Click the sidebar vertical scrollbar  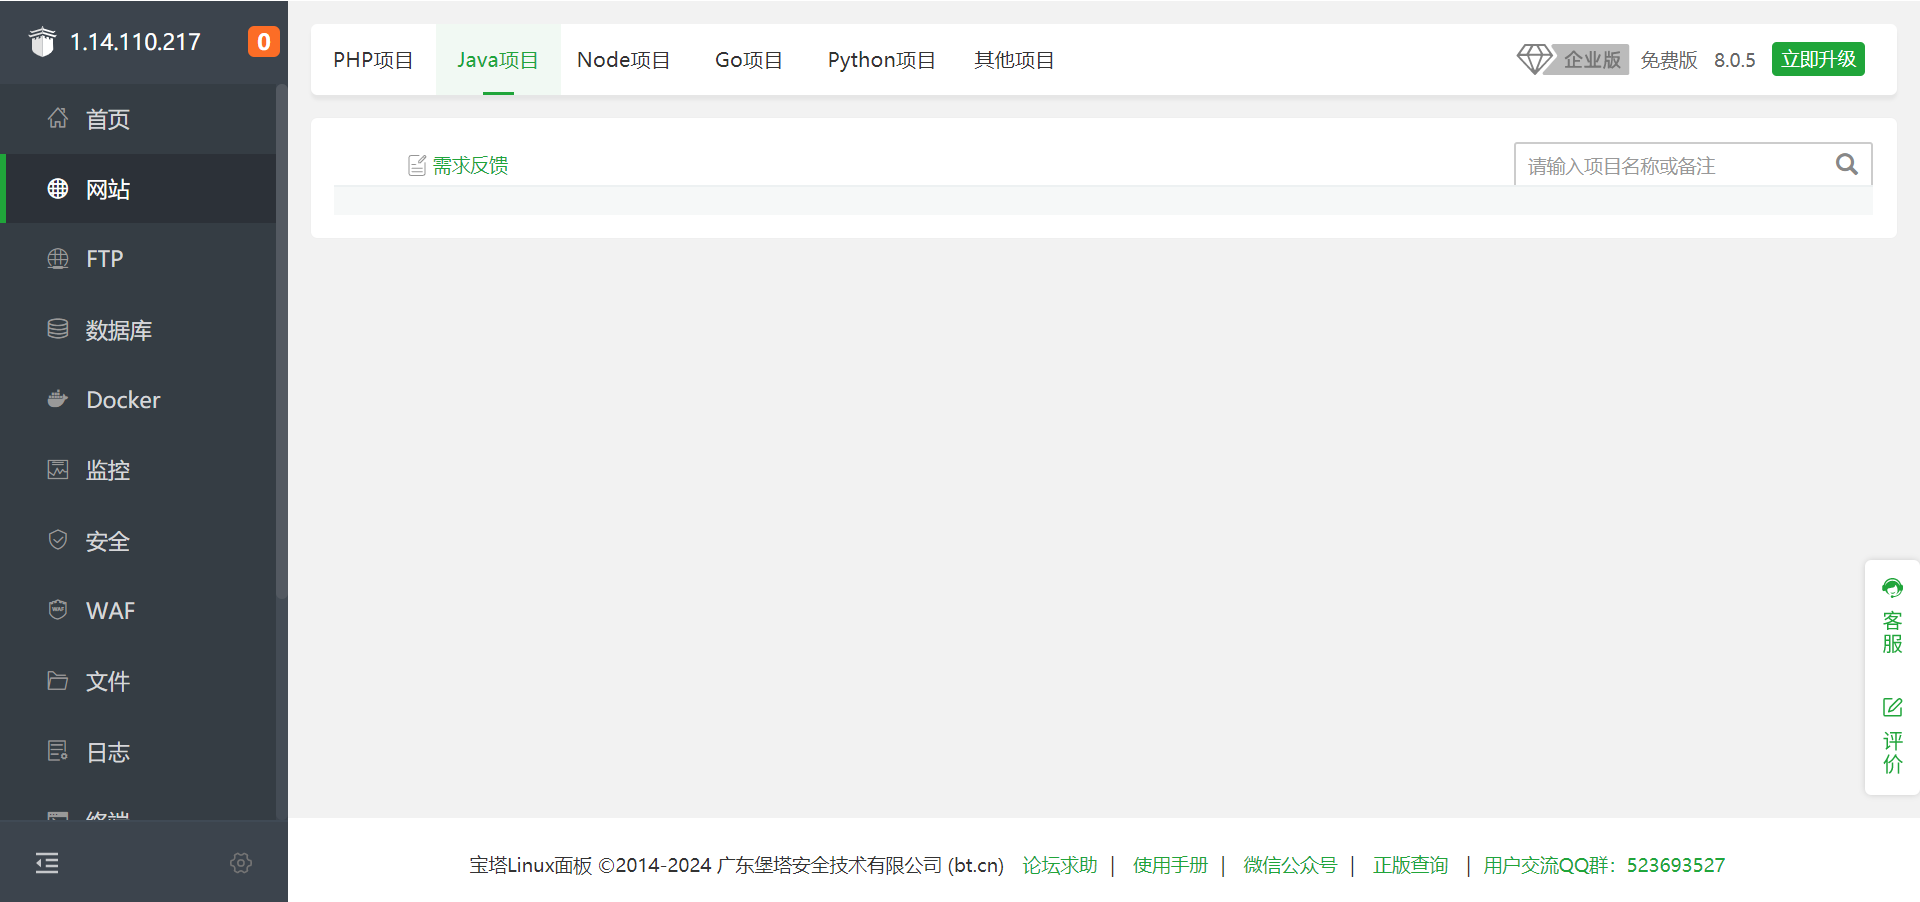281,340
